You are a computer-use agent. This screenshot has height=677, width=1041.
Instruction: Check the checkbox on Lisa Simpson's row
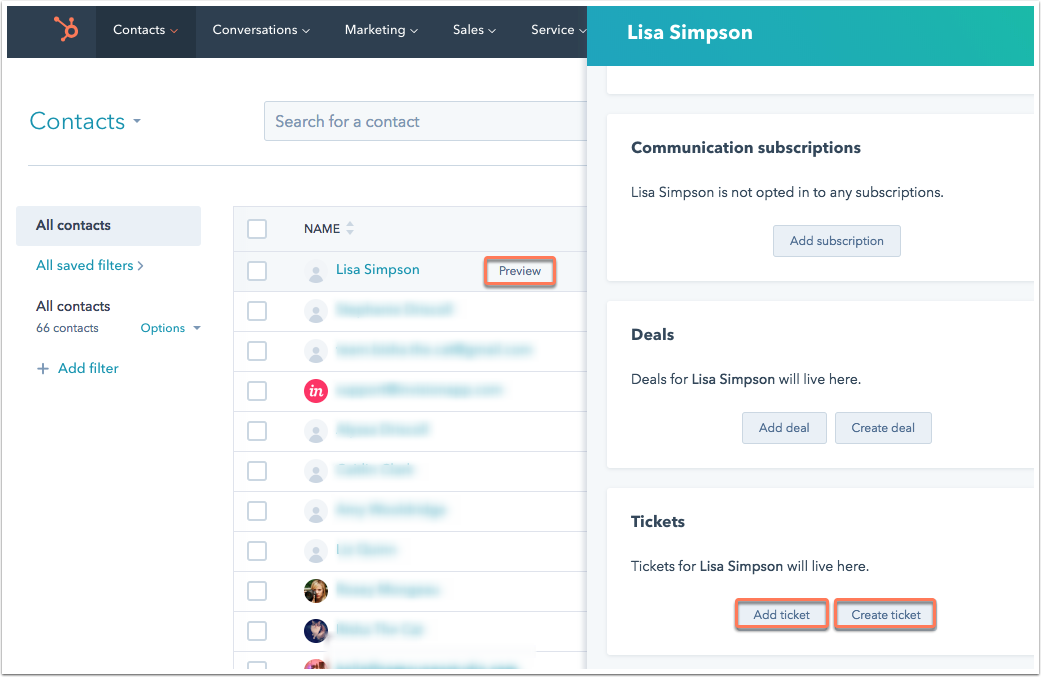click(x=257, y=270)
